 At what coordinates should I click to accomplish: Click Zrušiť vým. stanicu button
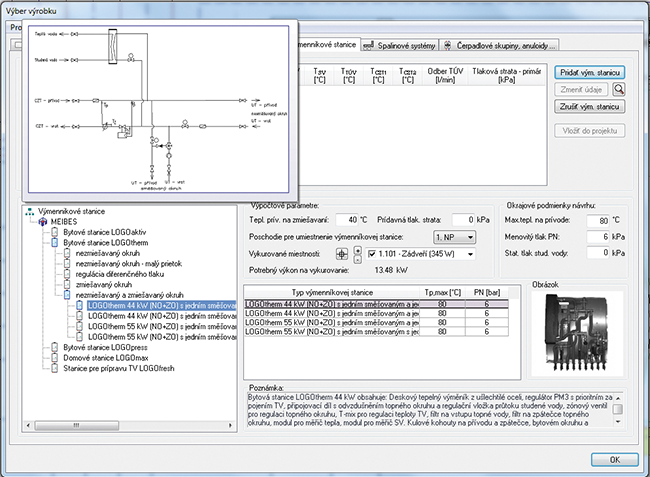point(590,107)
